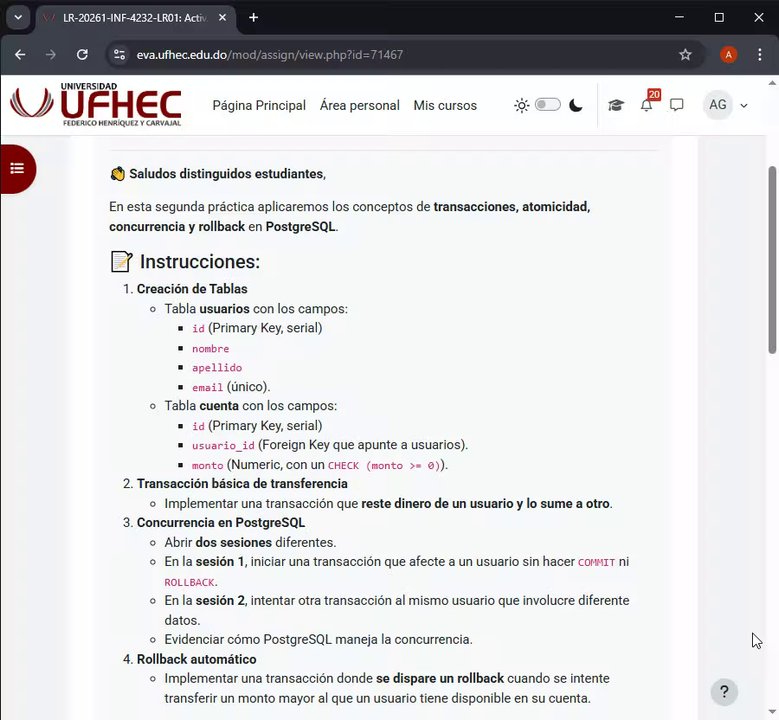The height and width of the screenshot is (720, 779).
Task: Click the page vertical scrollbar thumb
Action: pos(772,260)
